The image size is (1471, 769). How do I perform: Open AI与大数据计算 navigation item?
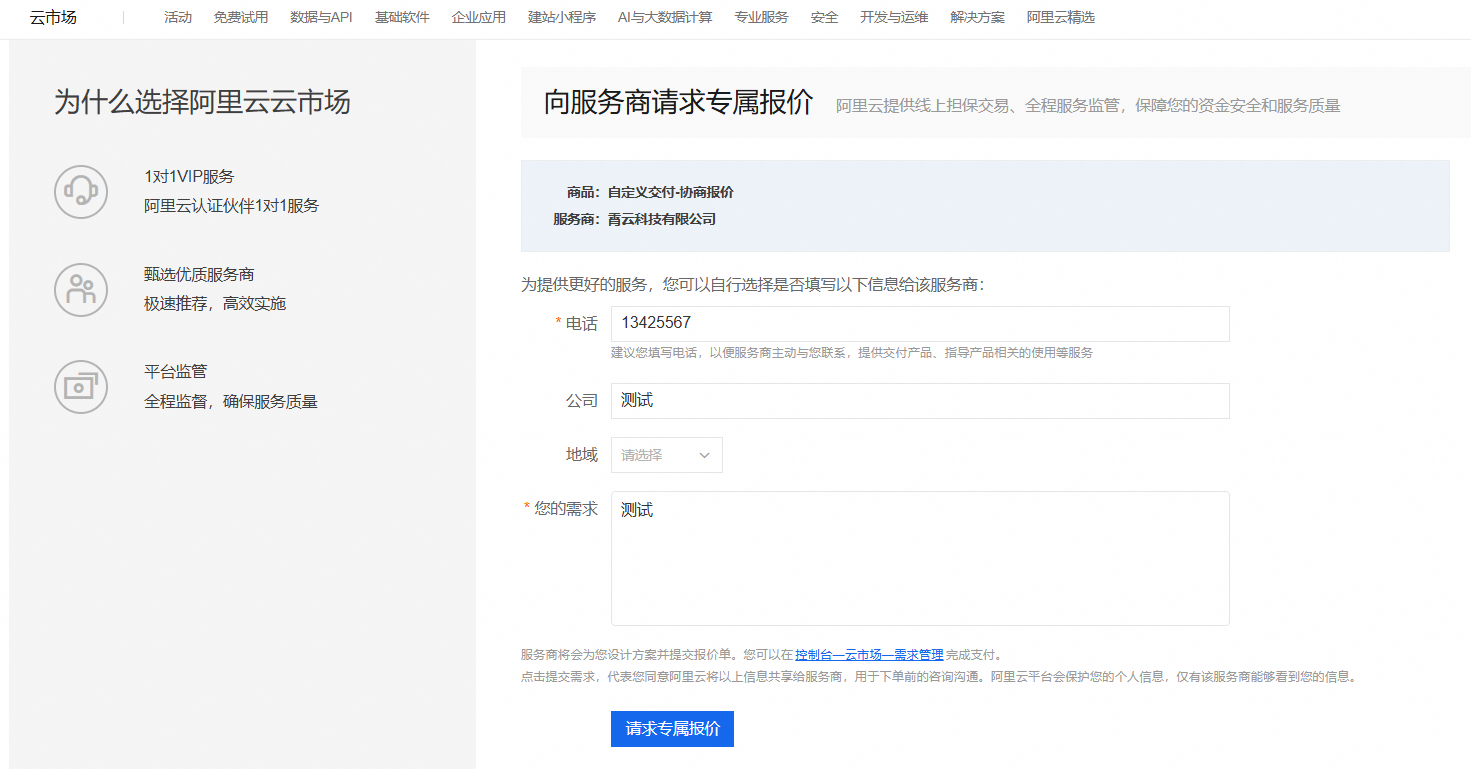pyautogui.click(x=665, y=17)
